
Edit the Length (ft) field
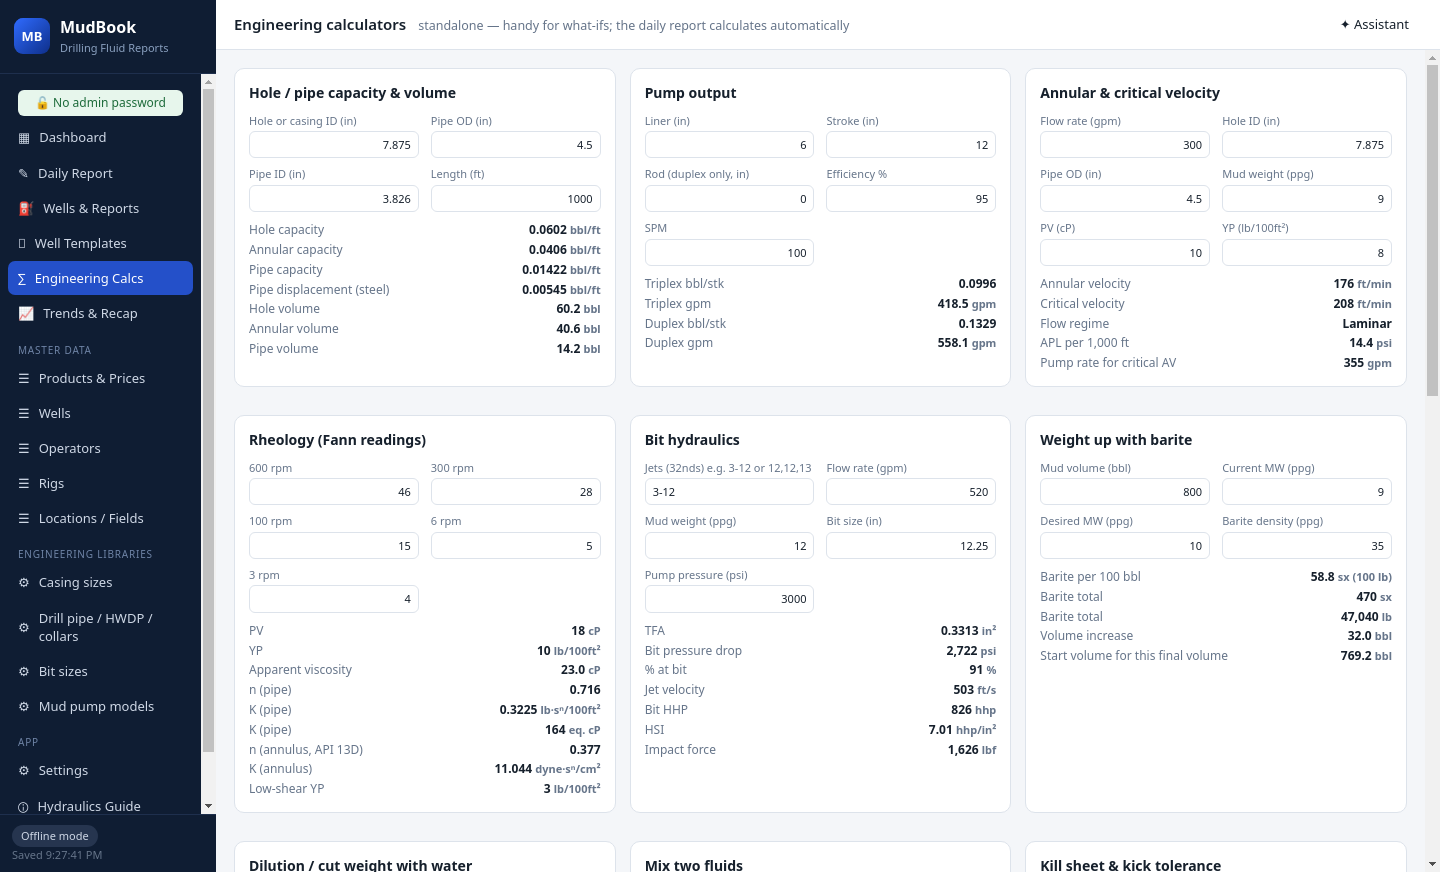(516, 198)
